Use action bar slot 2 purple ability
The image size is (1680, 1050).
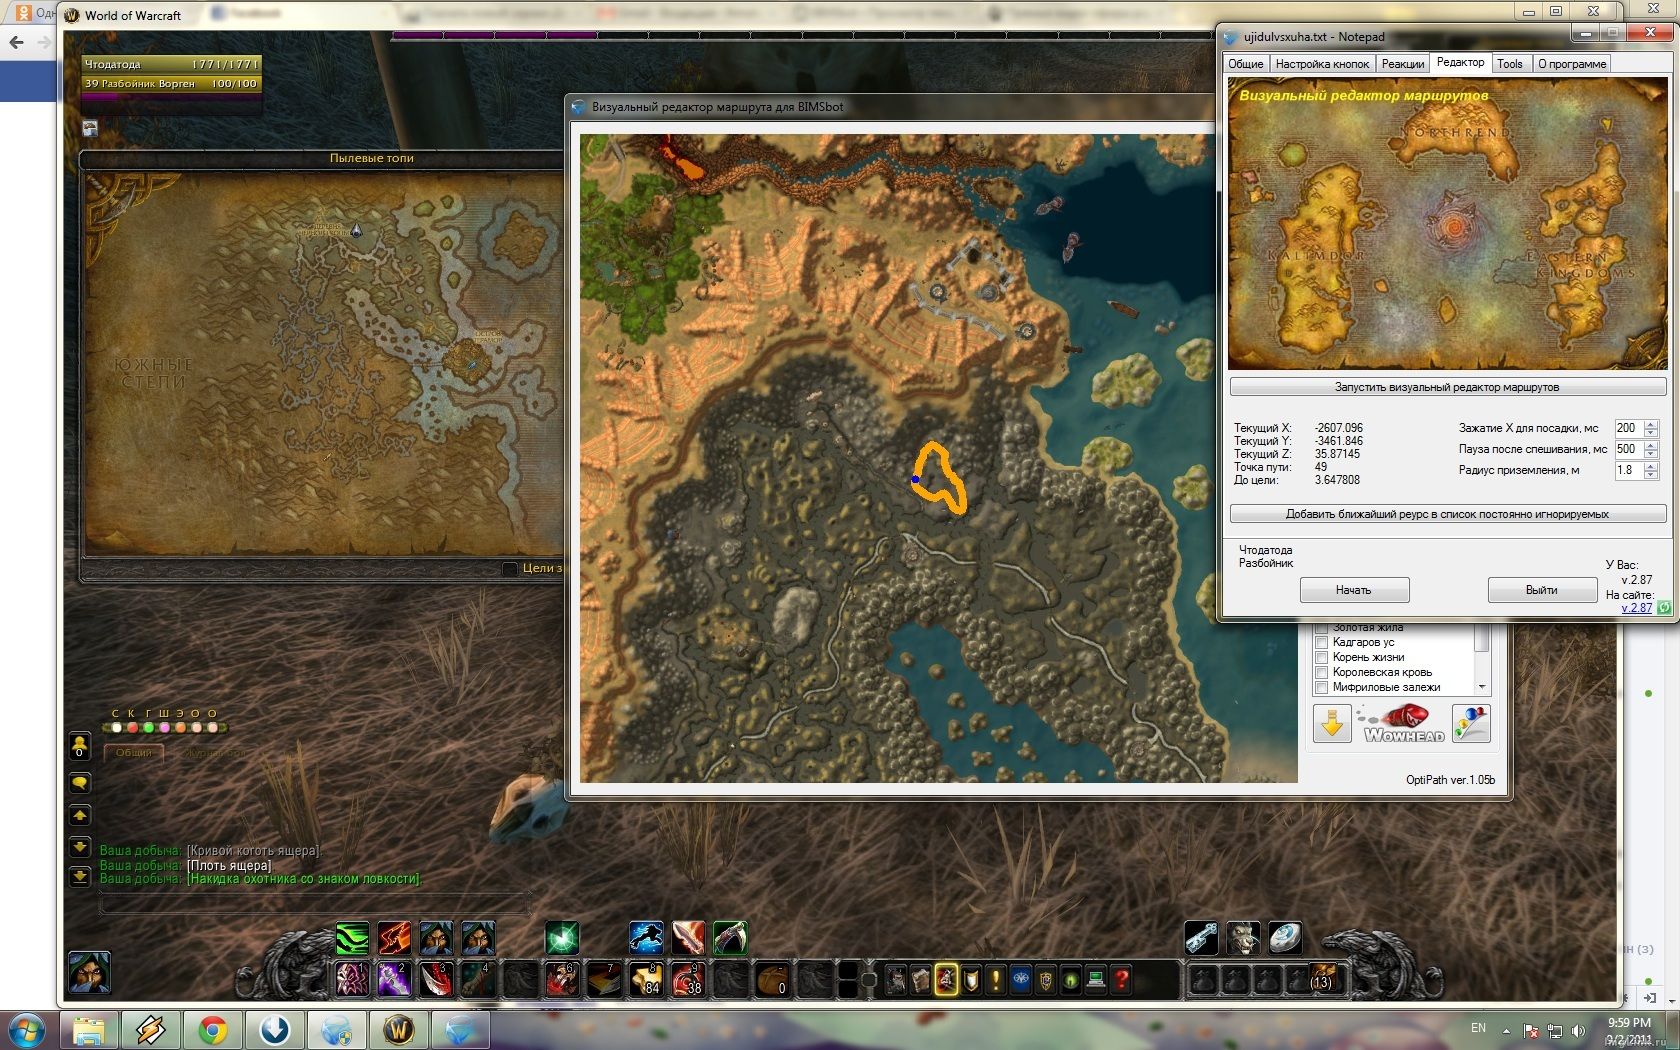point(394,979)
